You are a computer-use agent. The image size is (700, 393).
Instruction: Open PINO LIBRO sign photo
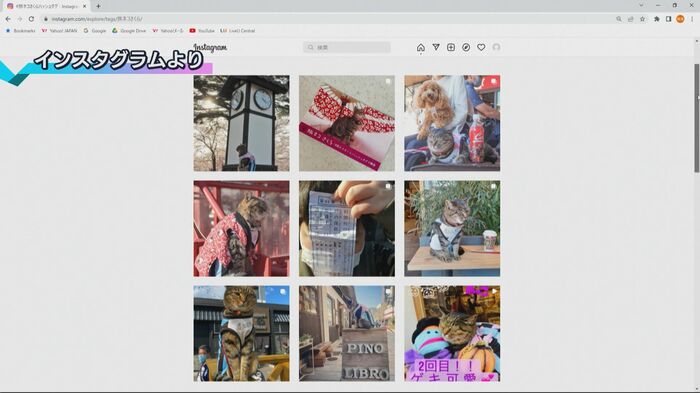click(x=347, y=334)
